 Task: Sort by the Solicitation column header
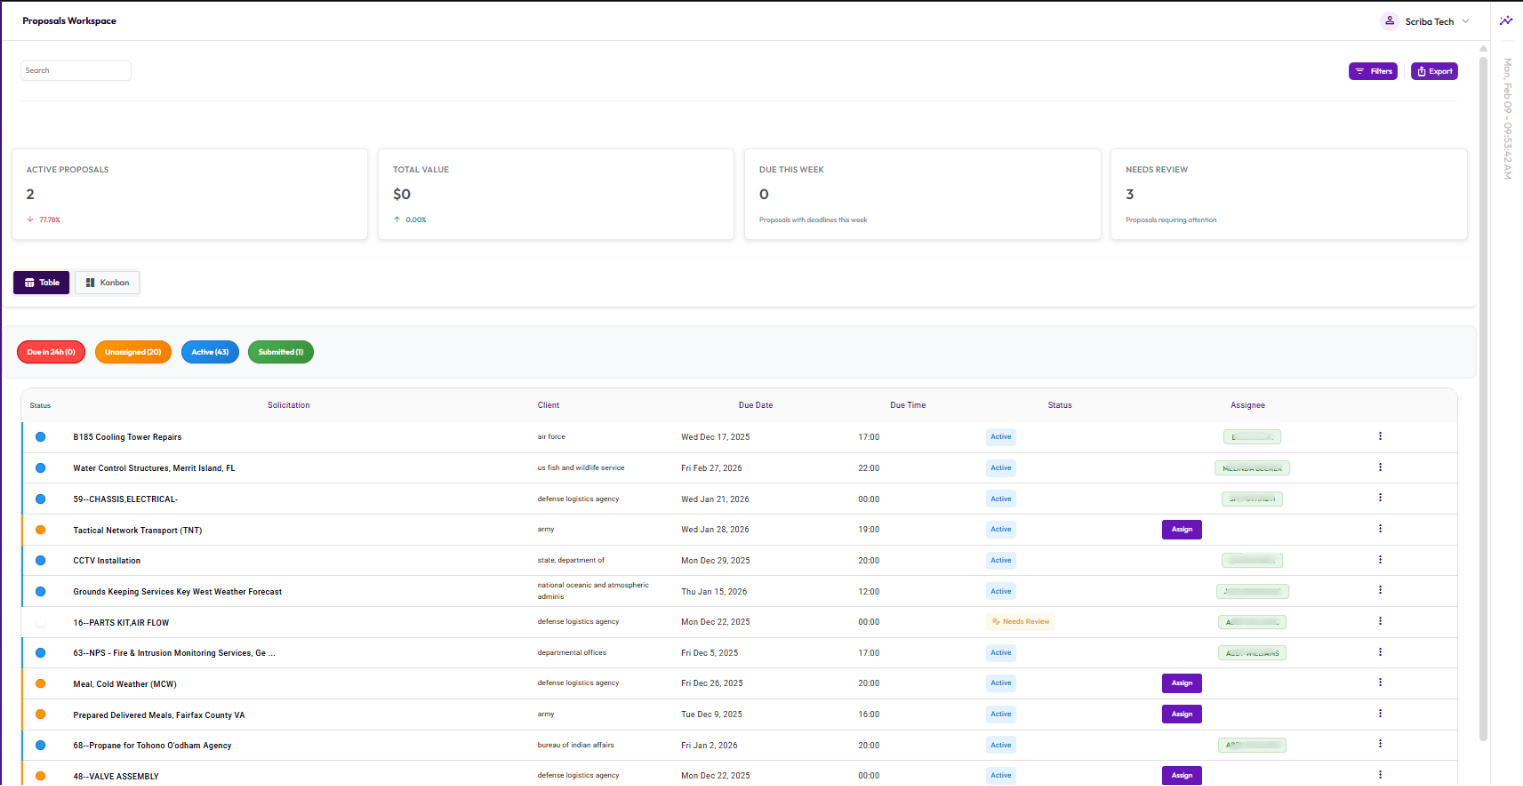tap(289, 405)
